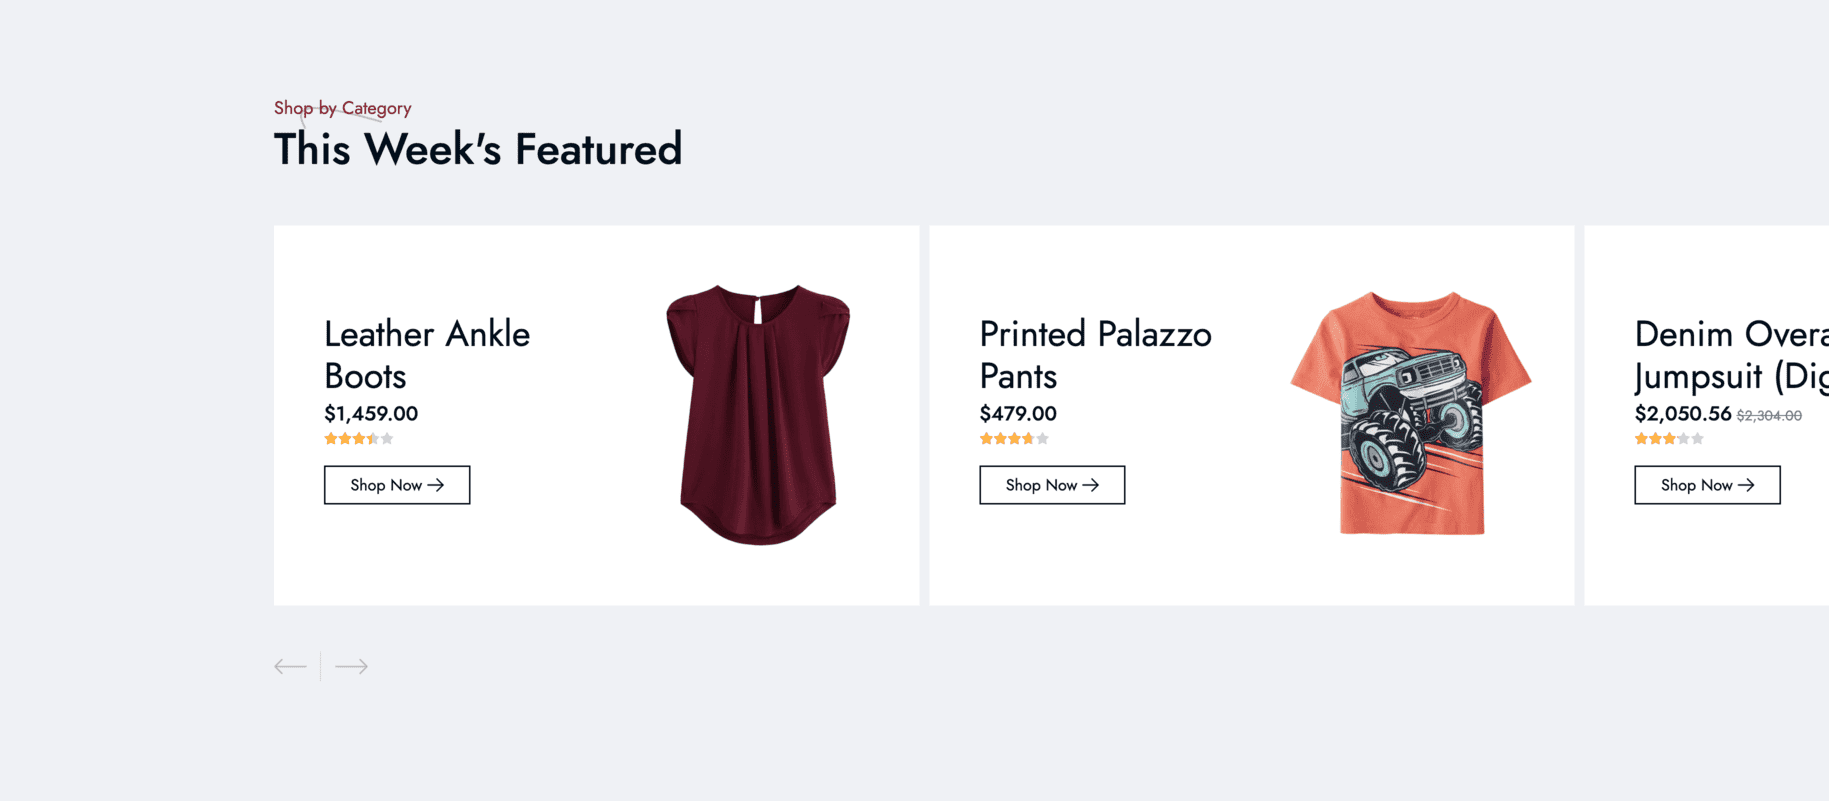Click the previous slide left arrow
This screenshot has width=1829, height=801.
290,666
